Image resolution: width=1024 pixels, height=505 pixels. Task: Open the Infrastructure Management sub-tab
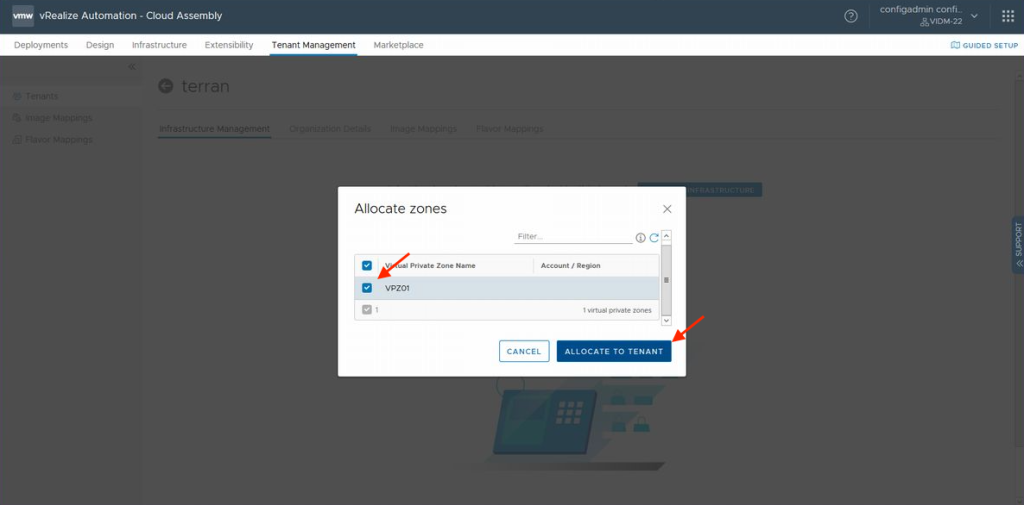[x=215, y=129]
